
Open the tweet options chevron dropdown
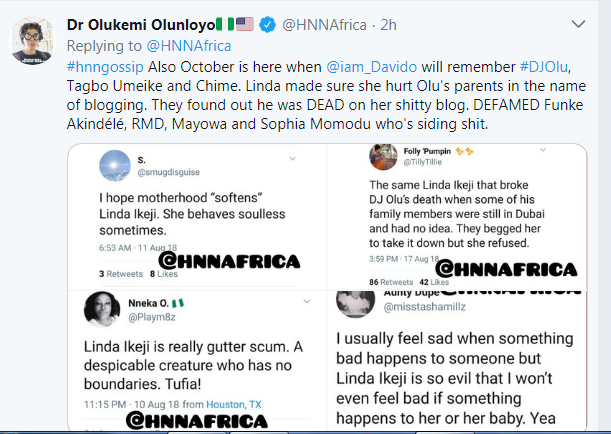tap(579, 22)
